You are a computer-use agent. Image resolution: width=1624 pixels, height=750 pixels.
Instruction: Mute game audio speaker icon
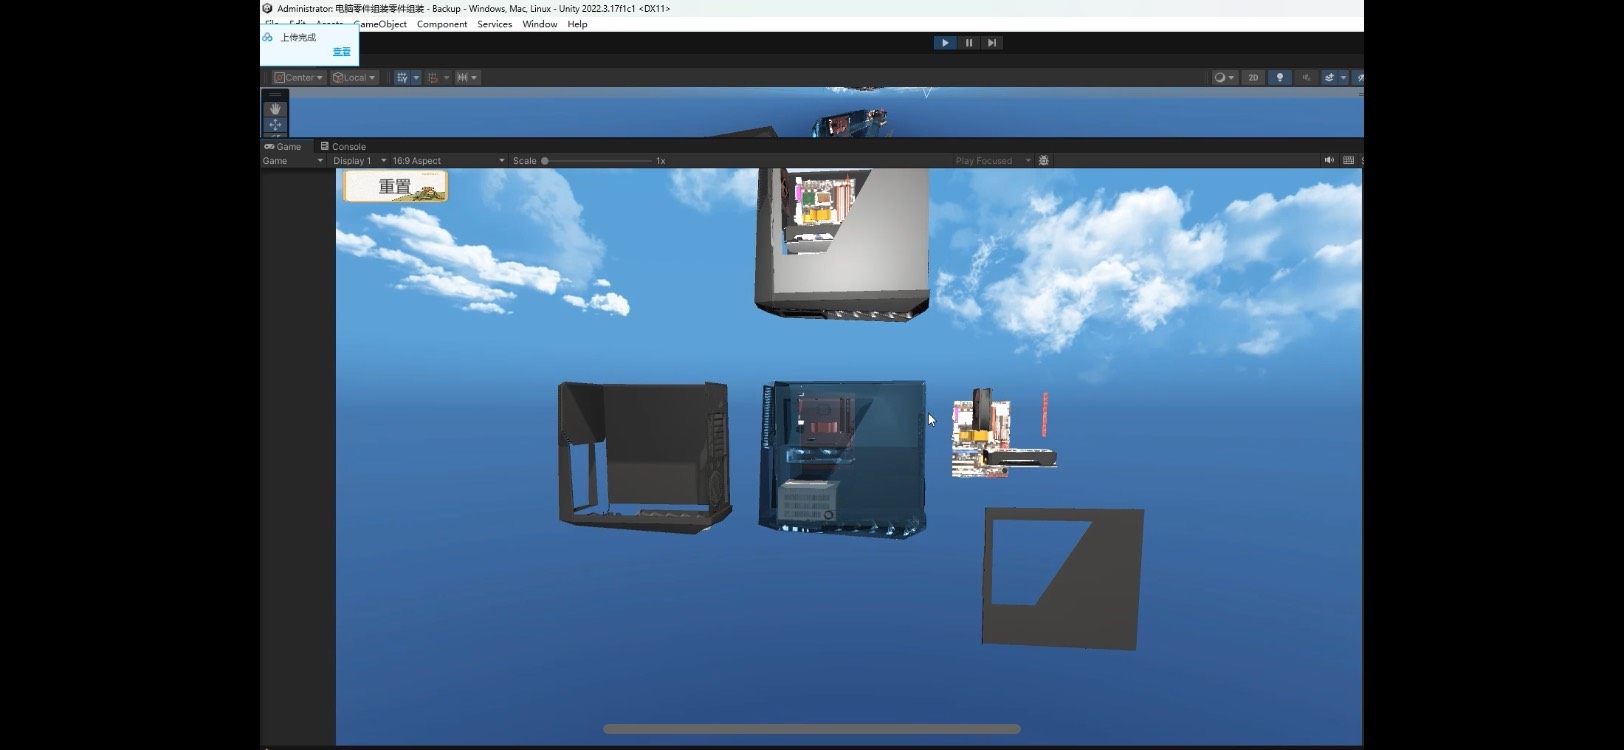point(1329,160)
